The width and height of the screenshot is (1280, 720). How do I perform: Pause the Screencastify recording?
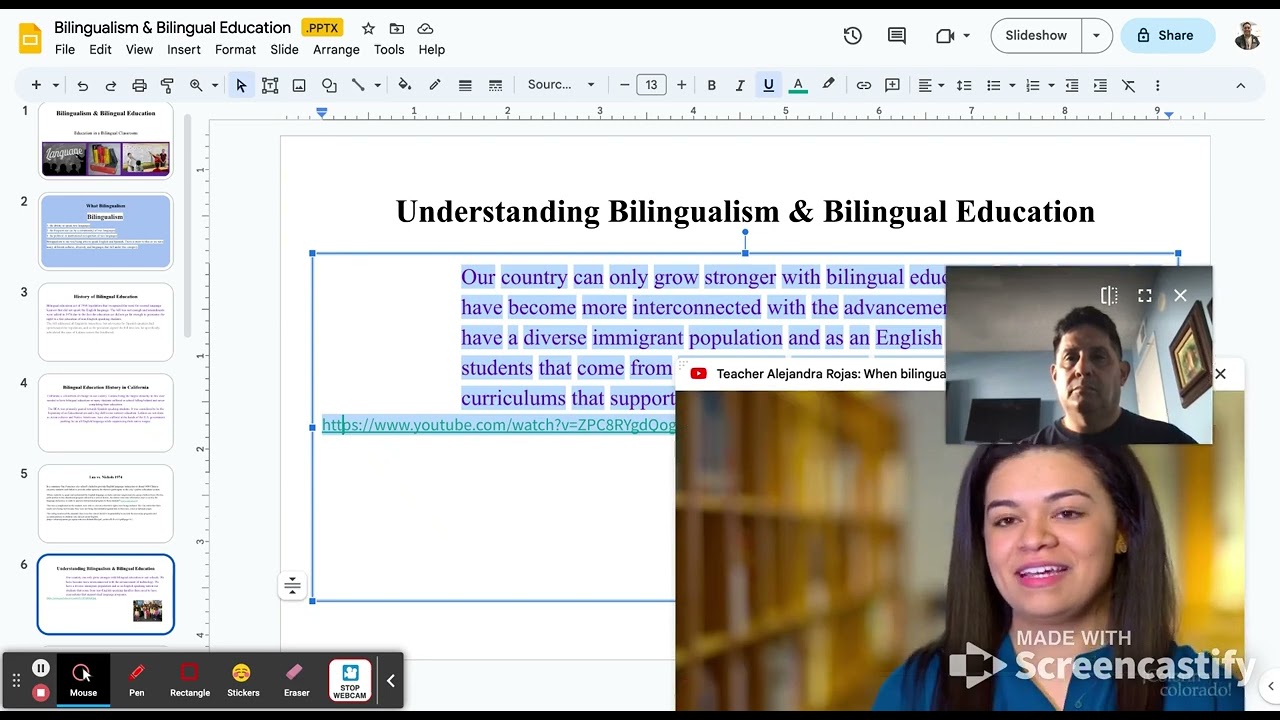41,668
